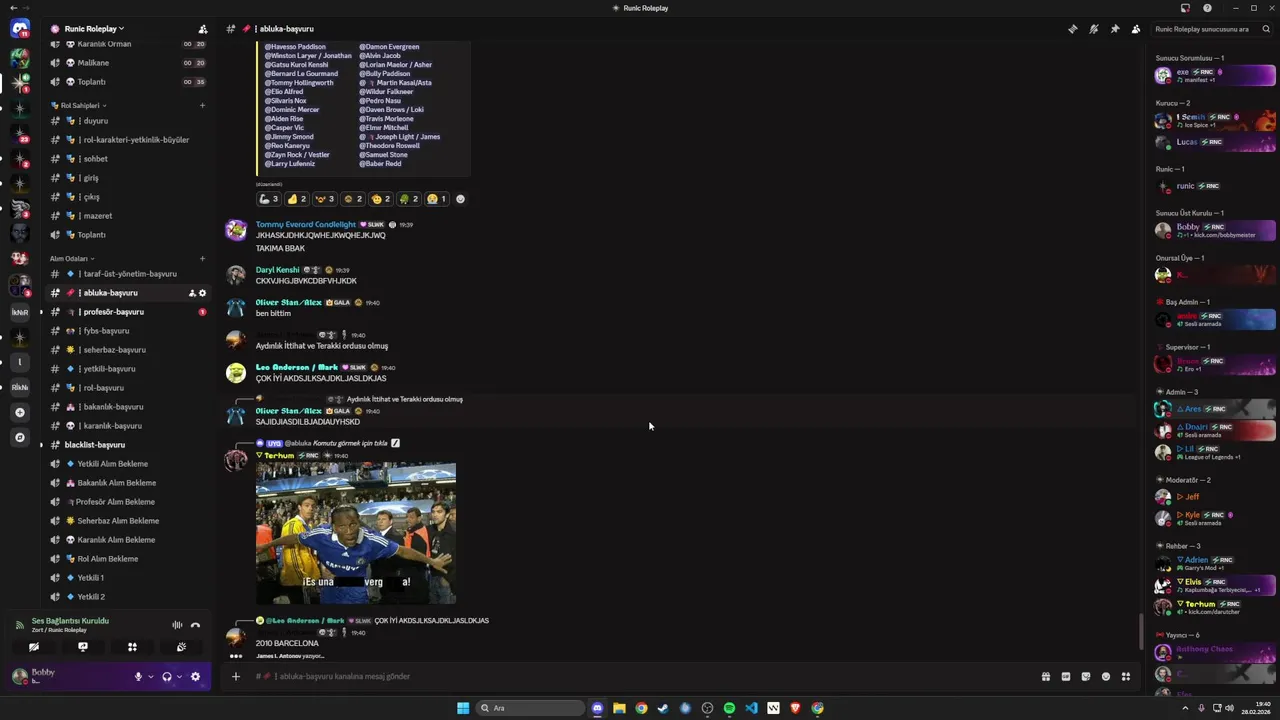Viewport: 1280px width, 720px height.
Task: Open Tommy Everard Candlelight's profile name
Action: coord(305,225)
